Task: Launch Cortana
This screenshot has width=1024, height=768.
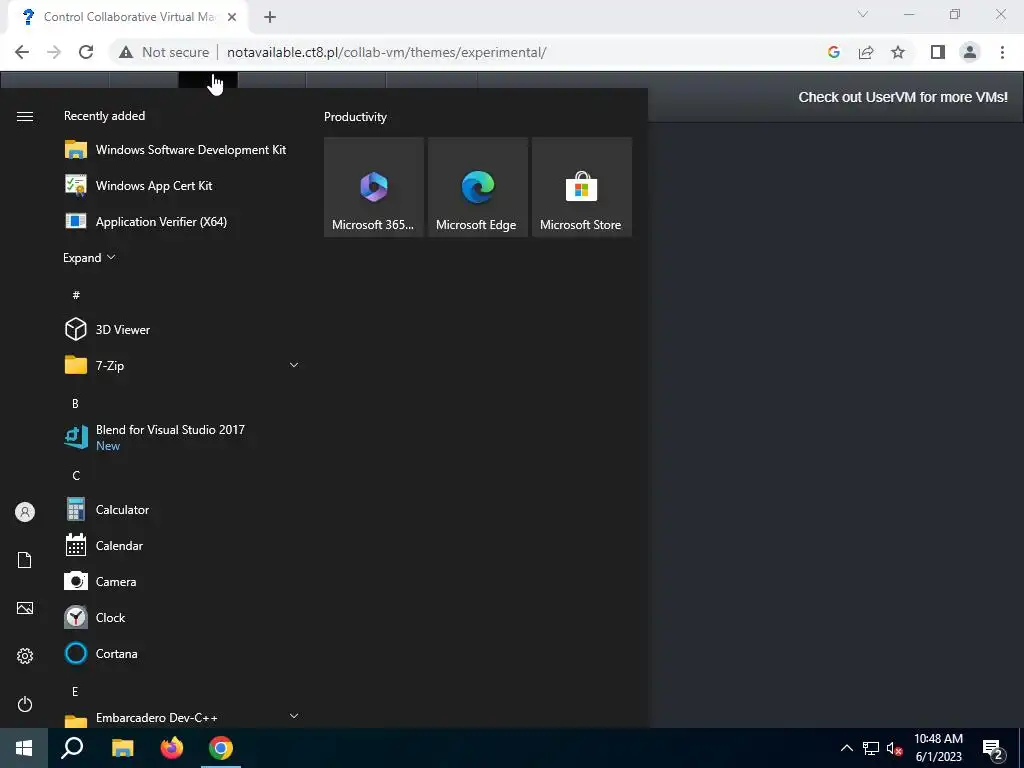Action: [182, 653]
